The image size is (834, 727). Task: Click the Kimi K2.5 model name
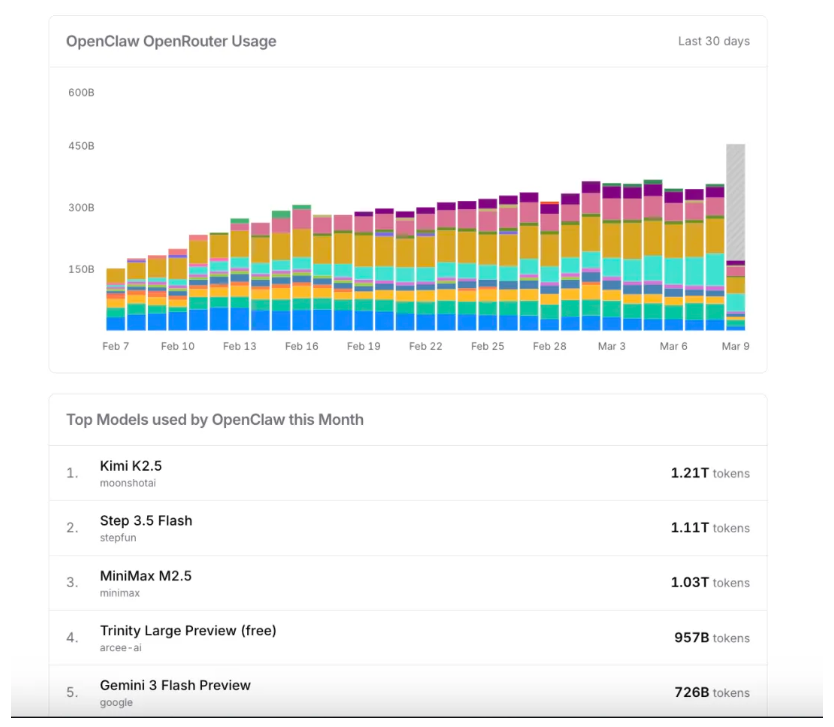click(131, 466)
